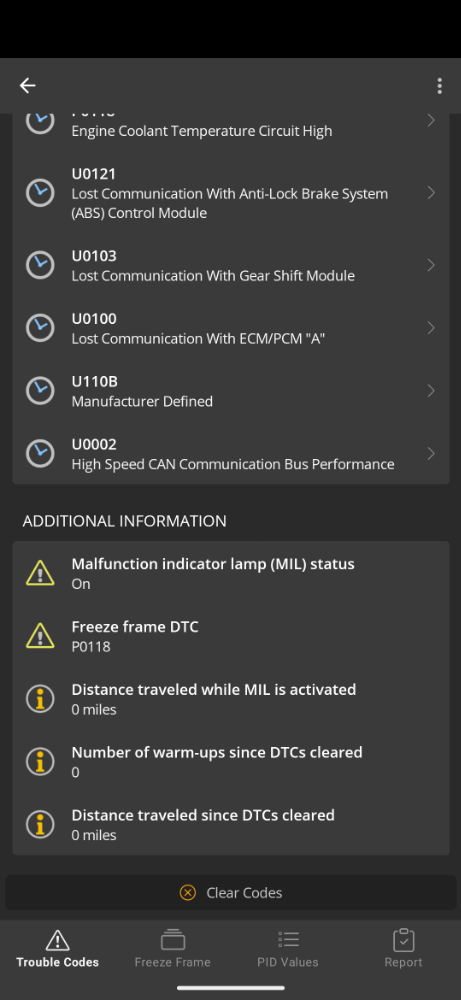Image resolution: width=461 pixels, height=1000 pixels.
Task: Expand U0002 CAN bus code chevron
Action: click(x=431, y=453)
